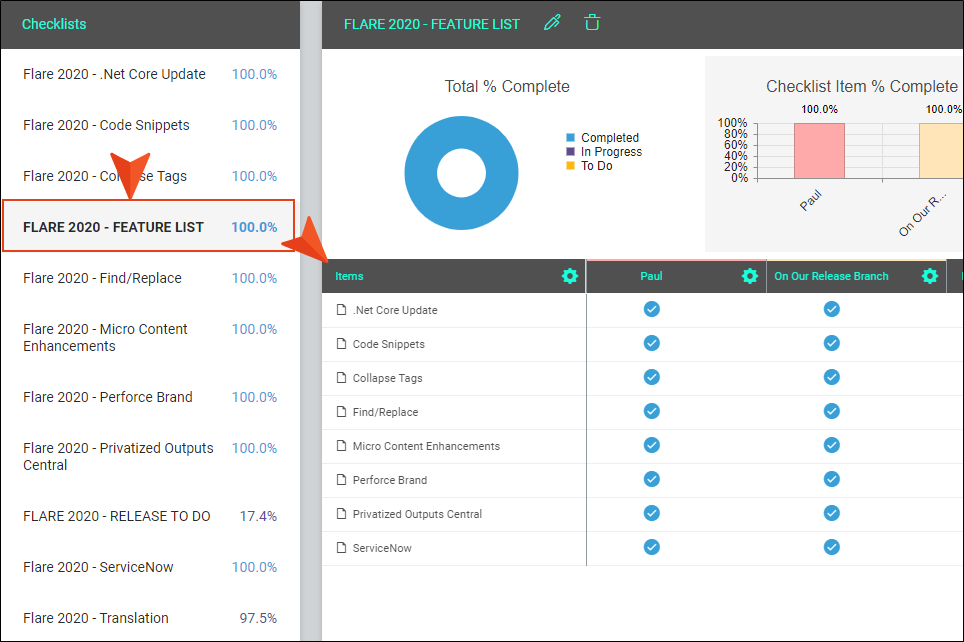The width and height of the screenshot is (964, 642).
Task: Open On Our Release Branch gear settings
Action: pyautogui.click(x=930, y=276)
